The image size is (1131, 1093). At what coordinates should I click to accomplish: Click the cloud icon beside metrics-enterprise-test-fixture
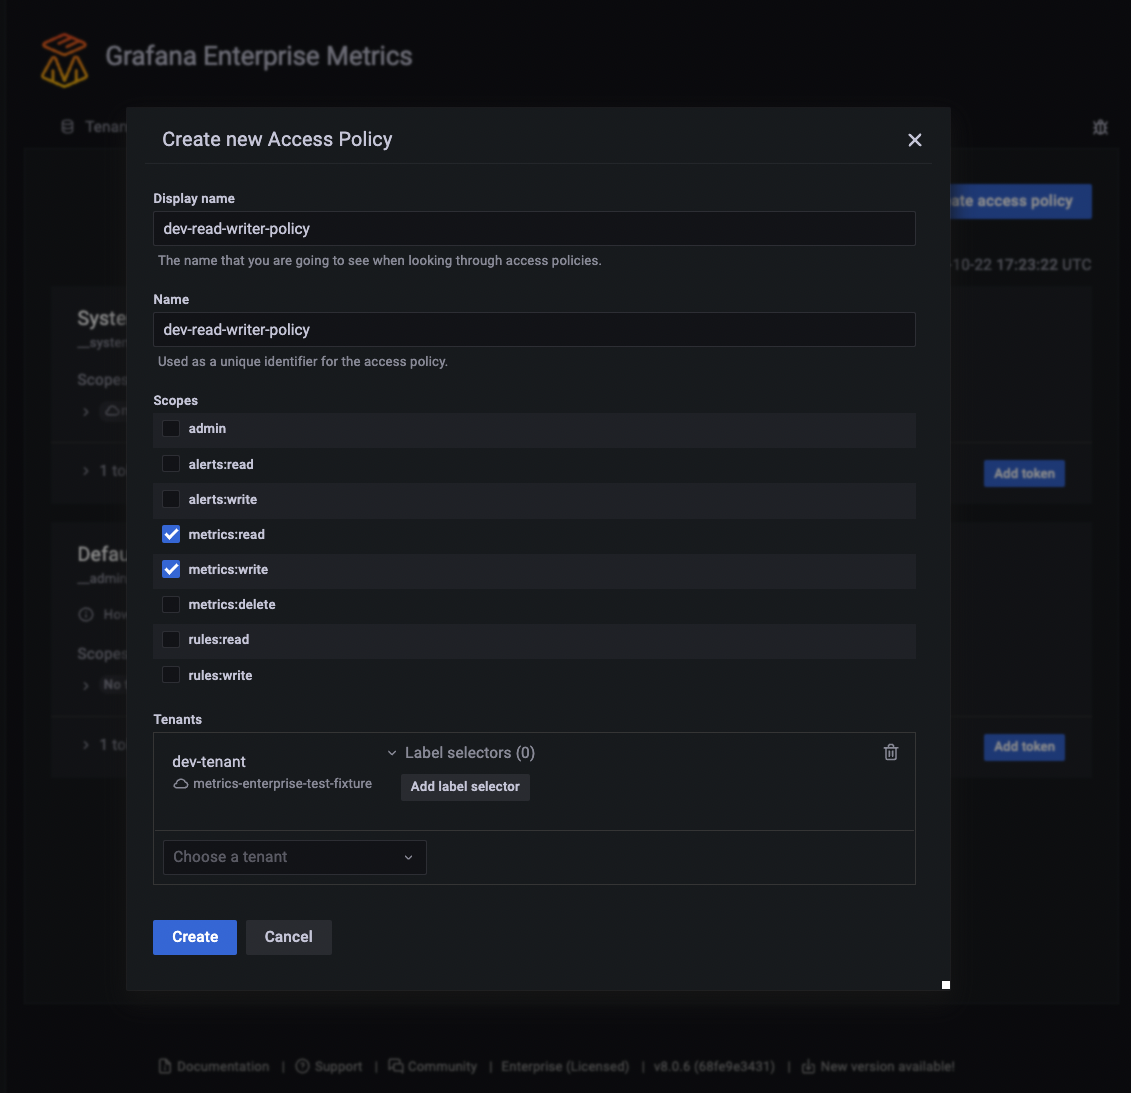(x=181, y=784)
